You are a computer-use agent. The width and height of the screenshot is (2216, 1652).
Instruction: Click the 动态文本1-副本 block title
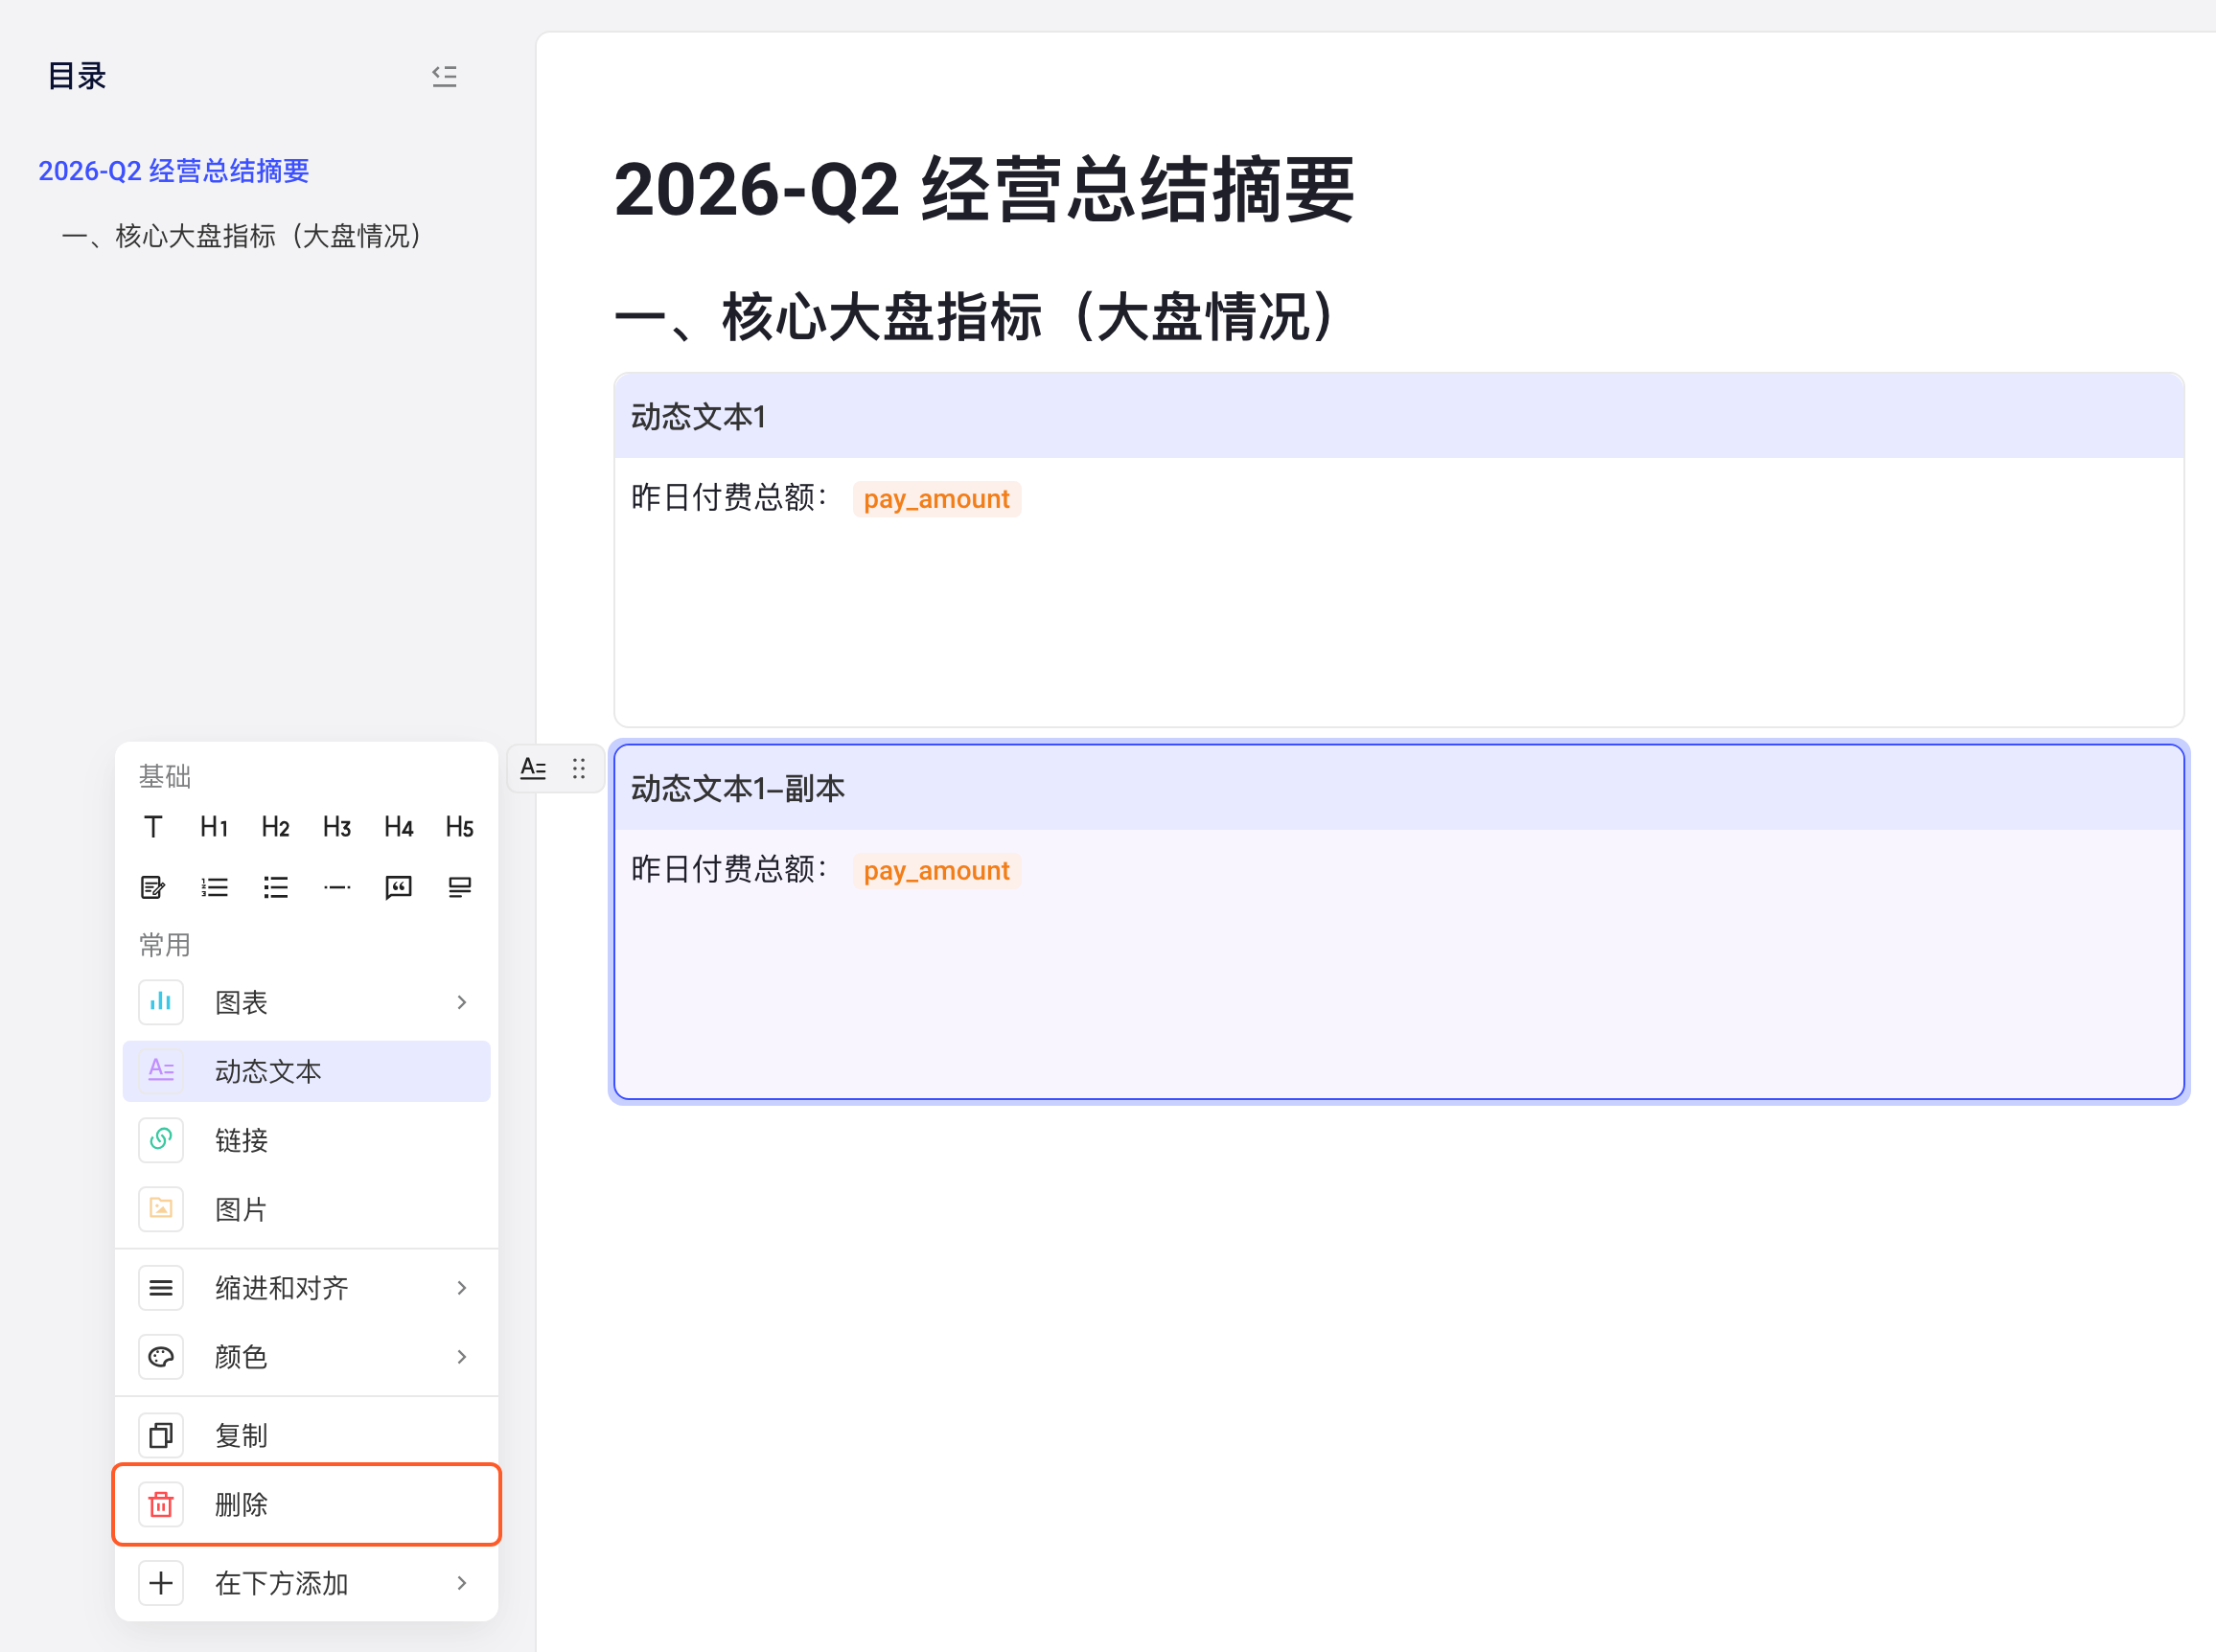click(x=738, y=789)
